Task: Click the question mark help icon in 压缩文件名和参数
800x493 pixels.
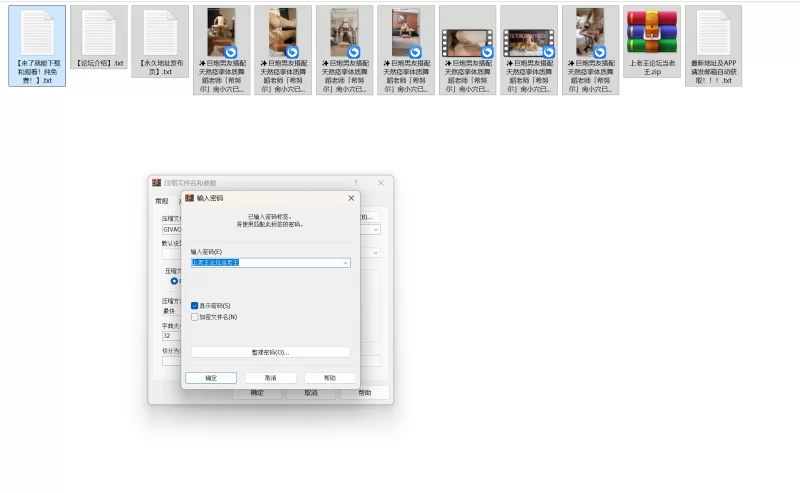Action: (x=356, y=183)
